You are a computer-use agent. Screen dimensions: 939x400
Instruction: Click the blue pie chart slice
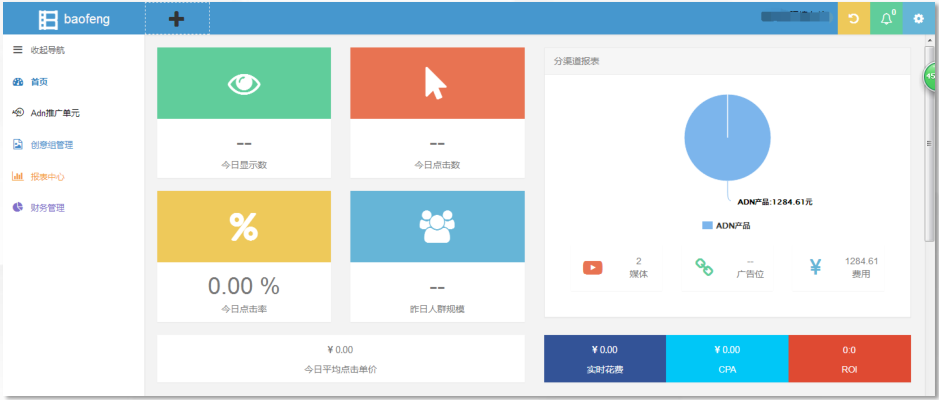(x=727, y=137)
